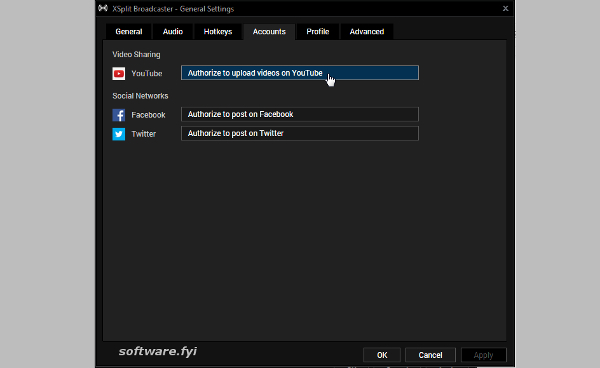
Task: Go to the Hotkeys tab
Action: tap(218, 32)
